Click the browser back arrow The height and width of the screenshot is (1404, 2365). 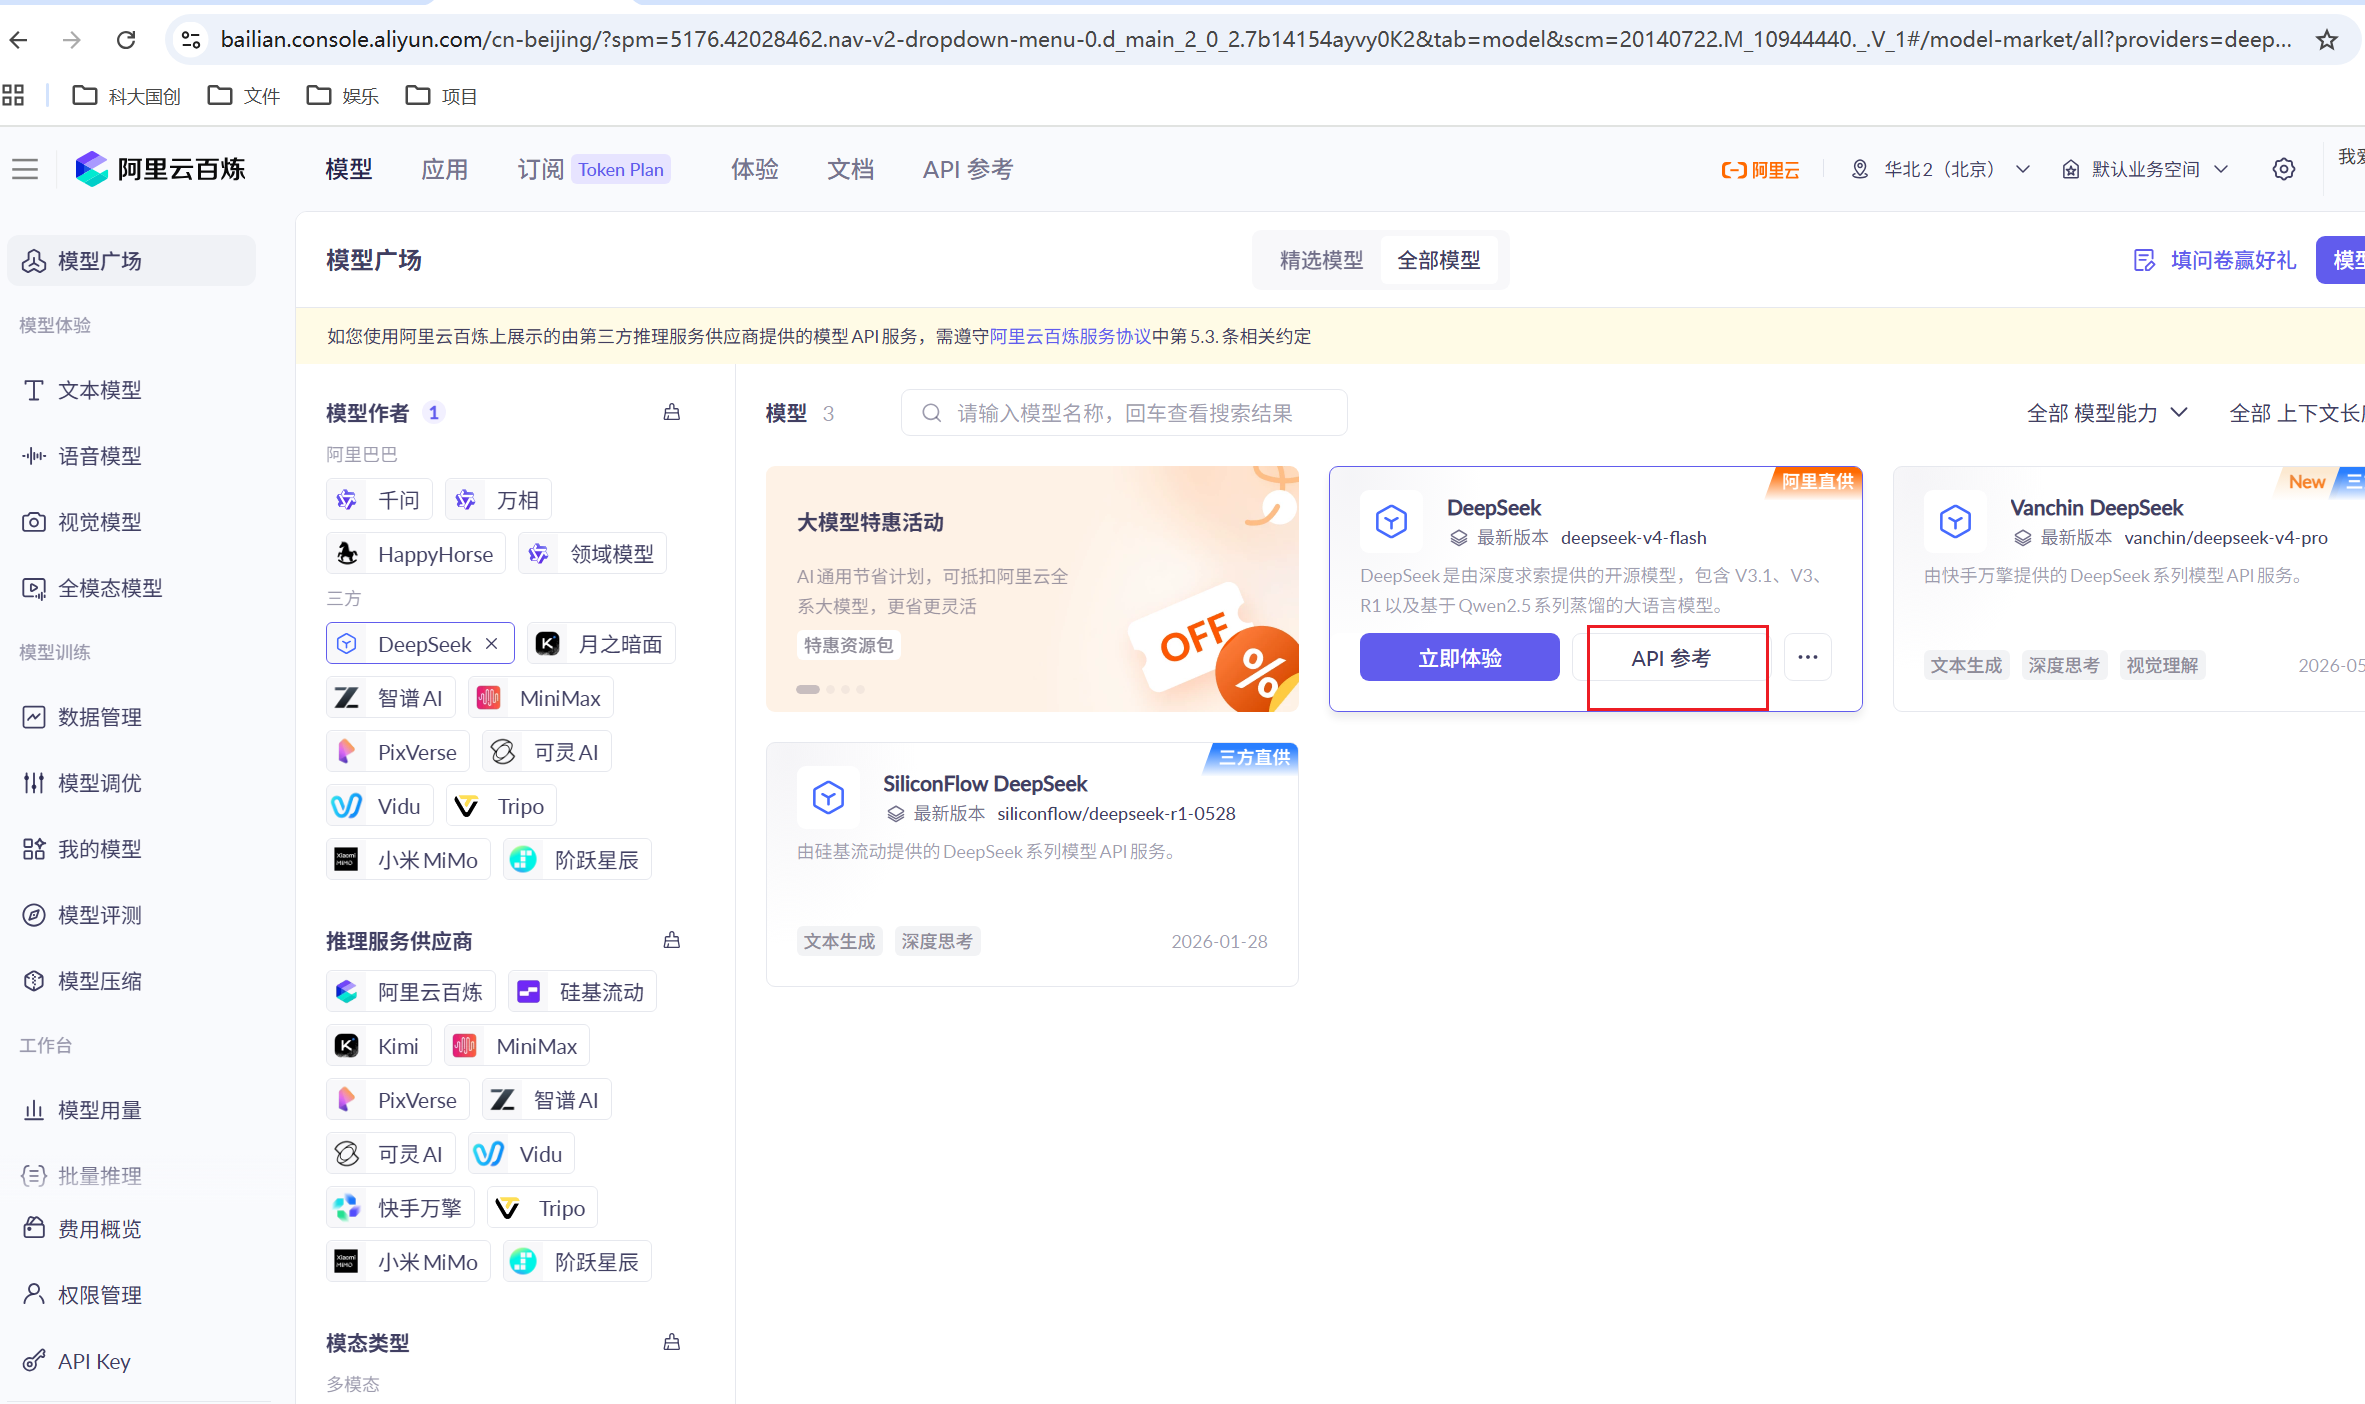pyautogui.click(x=19, y=40)
